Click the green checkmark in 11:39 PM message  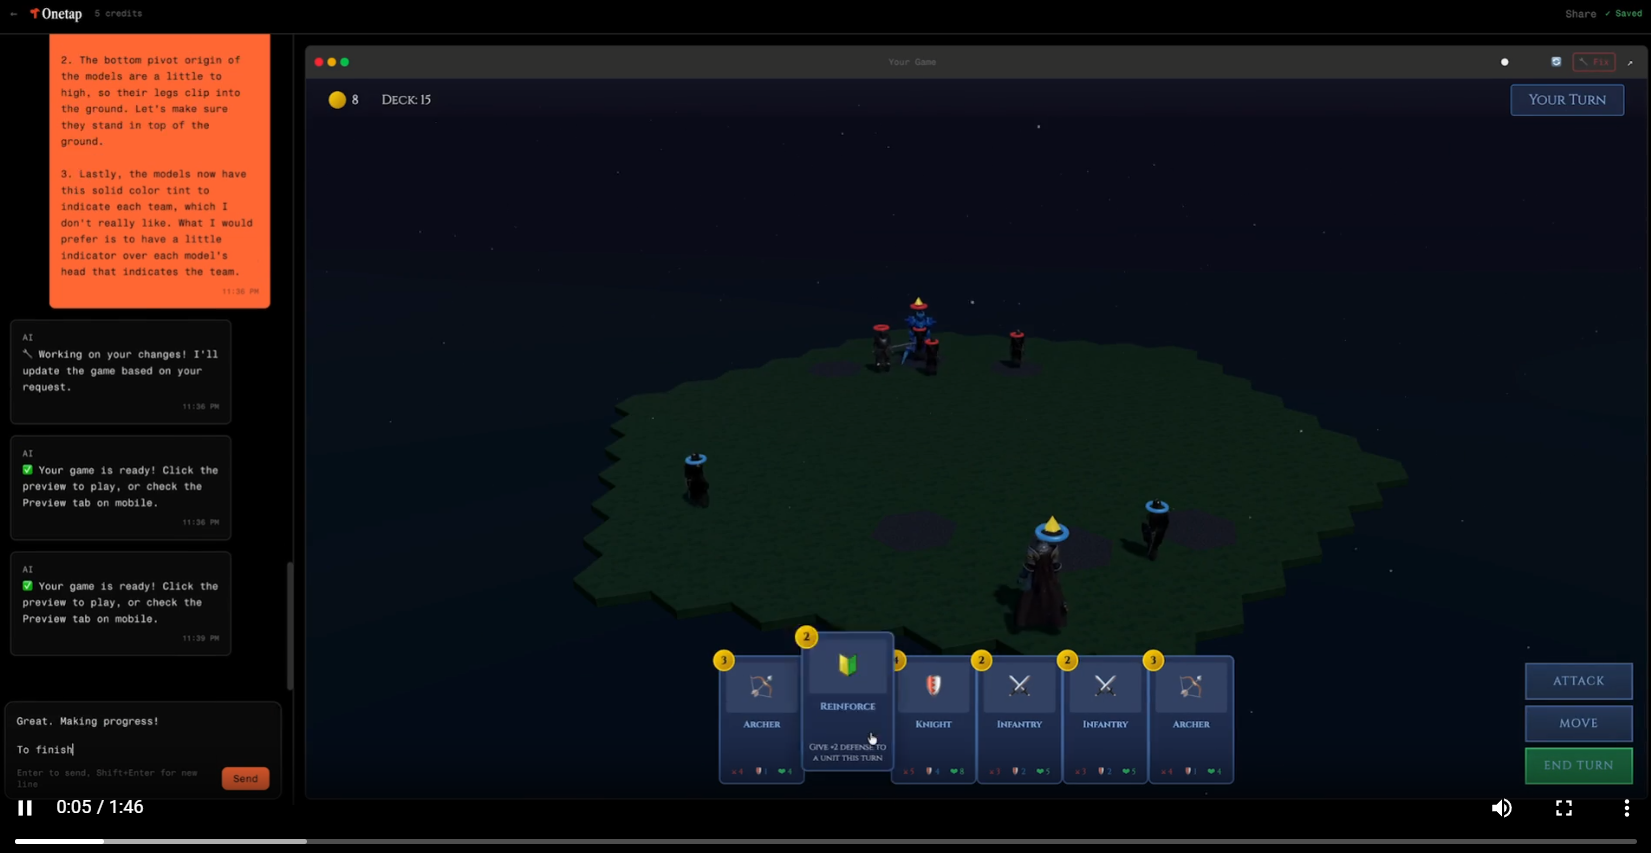(x=27, y=585)
